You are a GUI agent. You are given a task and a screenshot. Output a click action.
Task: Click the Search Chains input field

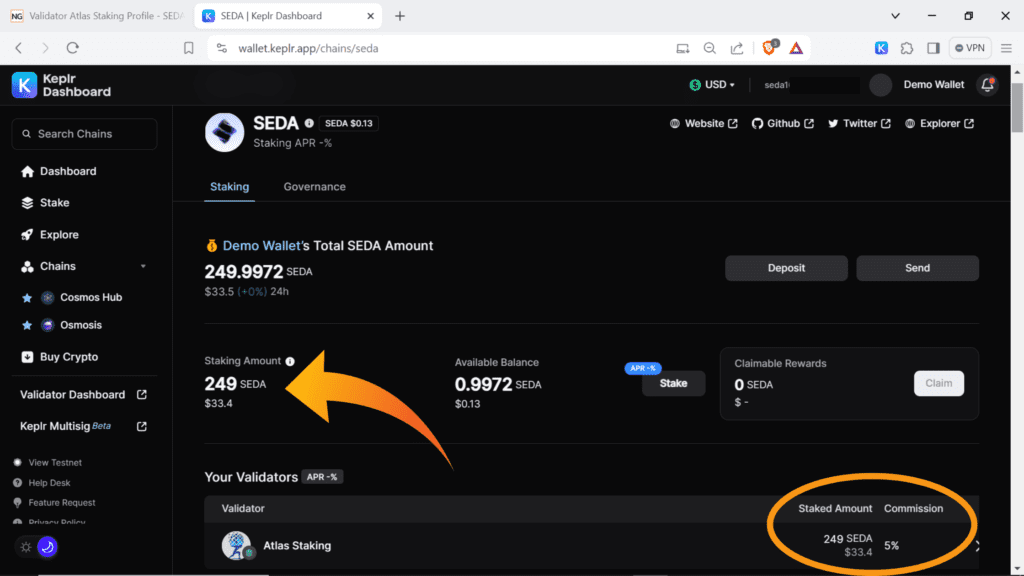pyautogui.click(x=84, y=134)
